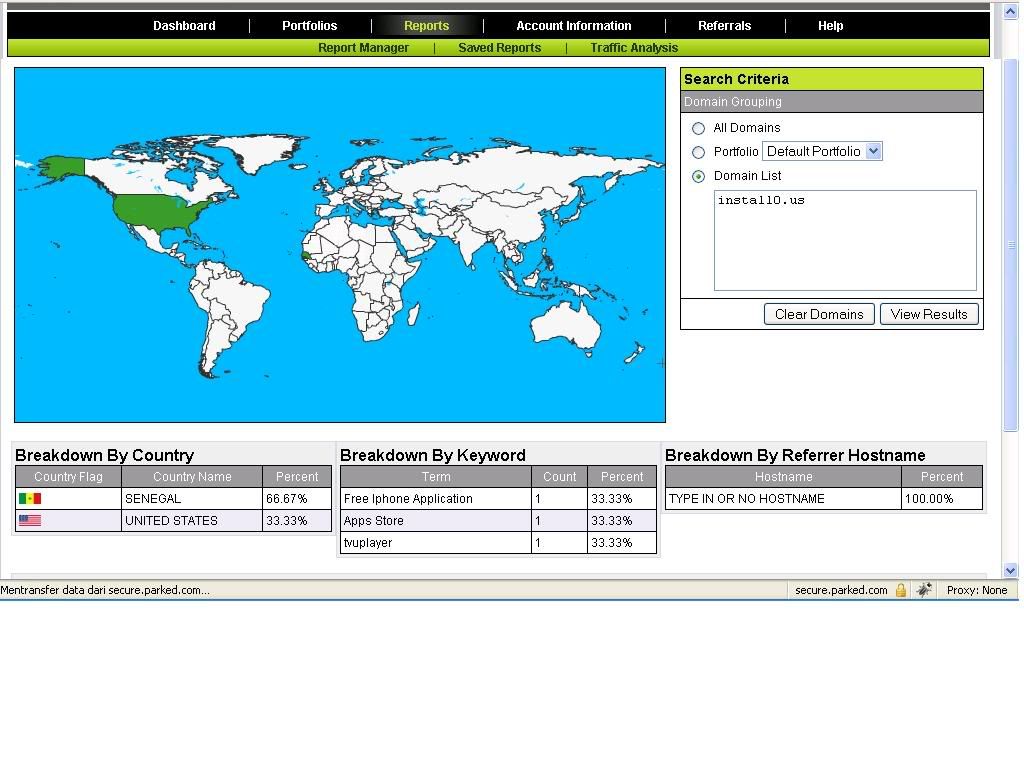Switch to the Saved Reports tab
The image size is (1024, 768).
(x=499, y=47)
